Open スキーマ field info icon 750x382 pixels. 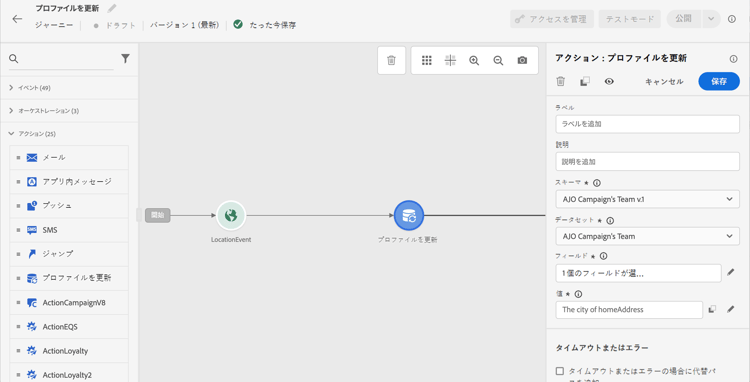(x=596, y=183)
